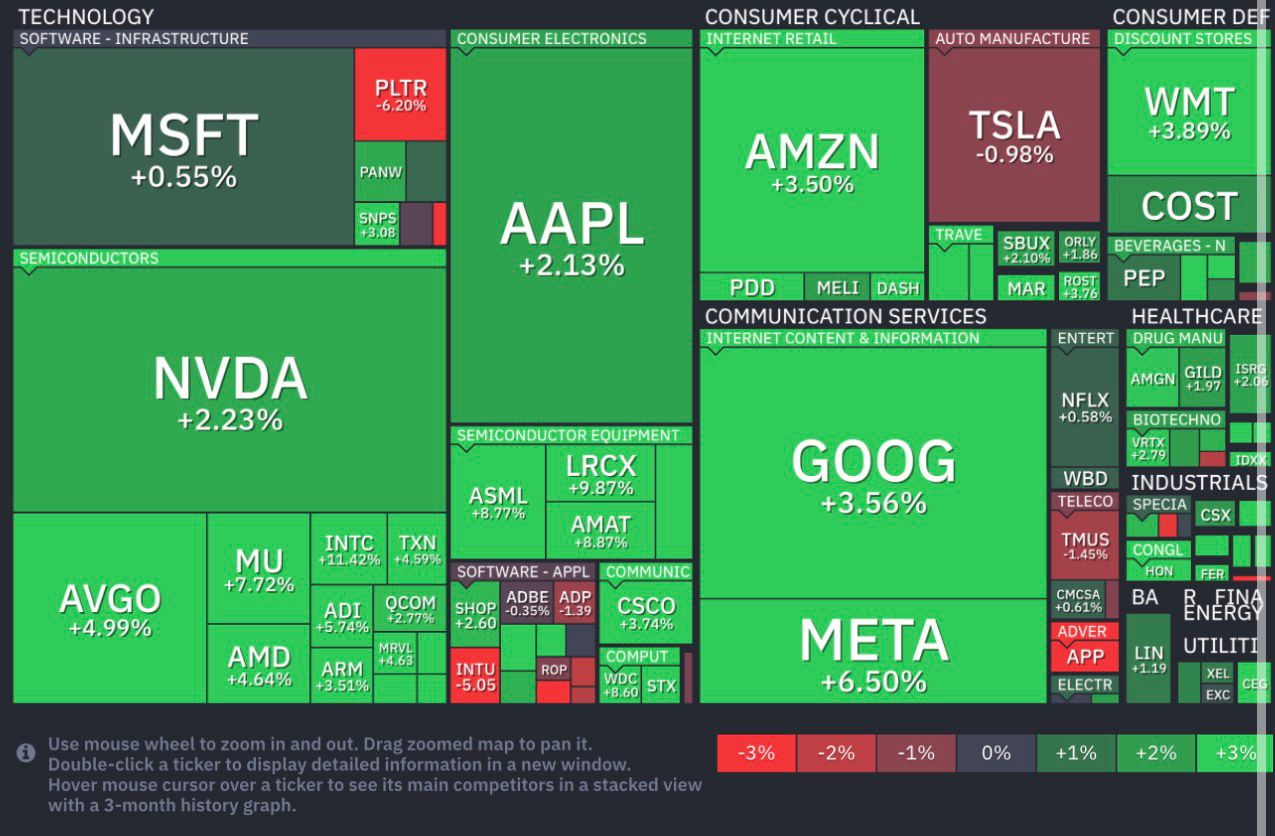Open the TSLA -0.98% tile
Image resolution: width=1275 pixels, height=836 pixels.
1014,137
